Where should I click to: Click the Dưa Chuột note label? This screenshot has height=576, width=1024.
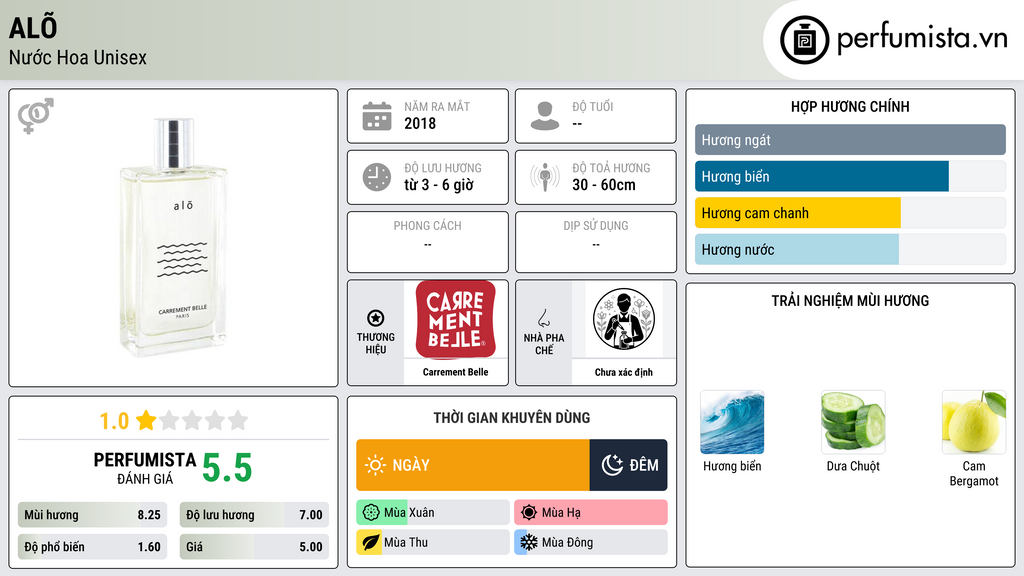coord(853,466)
